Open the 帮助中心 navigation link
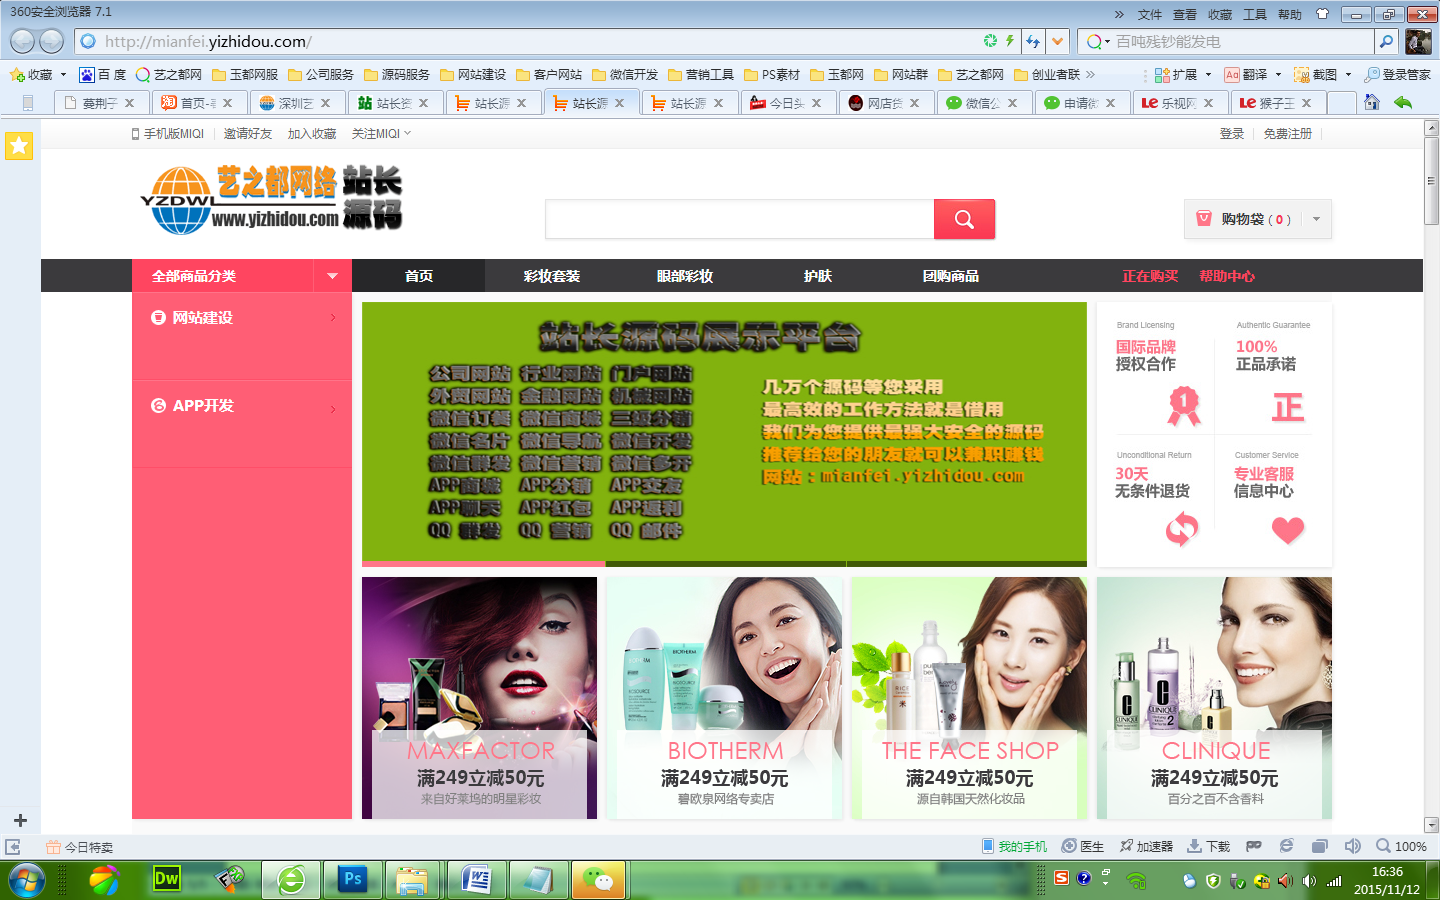Image resolution: width=1440 pixels, height=900 pixels. tap(1227, 276)
